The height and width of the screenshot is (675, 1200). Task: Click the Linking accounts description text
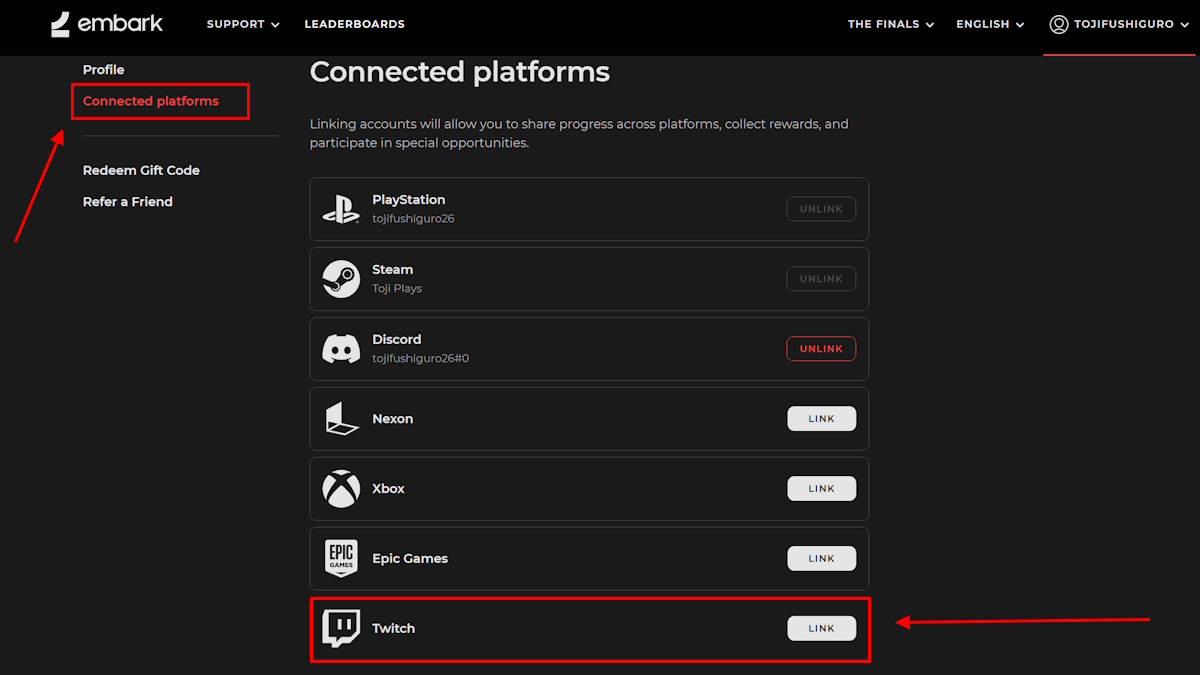pos(579,134)
